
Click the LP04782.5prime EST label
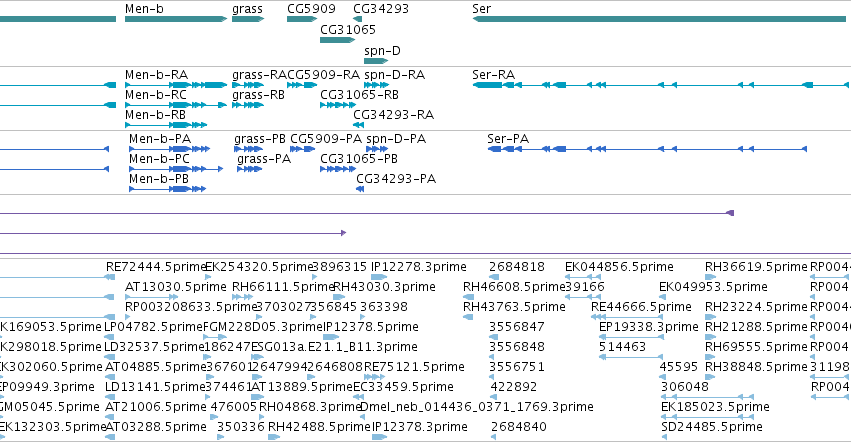coord(154,327)
